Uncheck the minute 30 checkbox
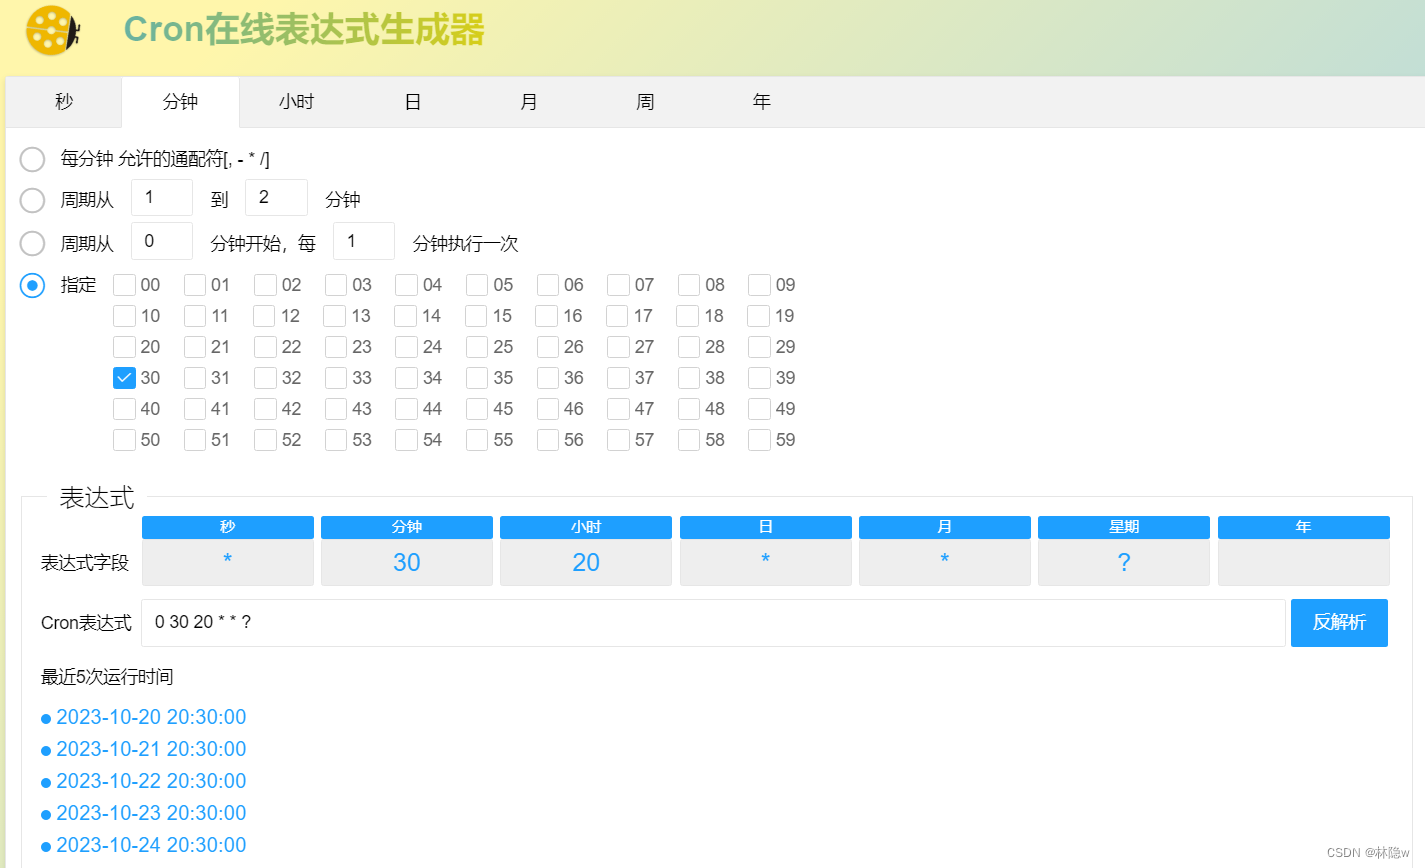 tap(124, 377)
